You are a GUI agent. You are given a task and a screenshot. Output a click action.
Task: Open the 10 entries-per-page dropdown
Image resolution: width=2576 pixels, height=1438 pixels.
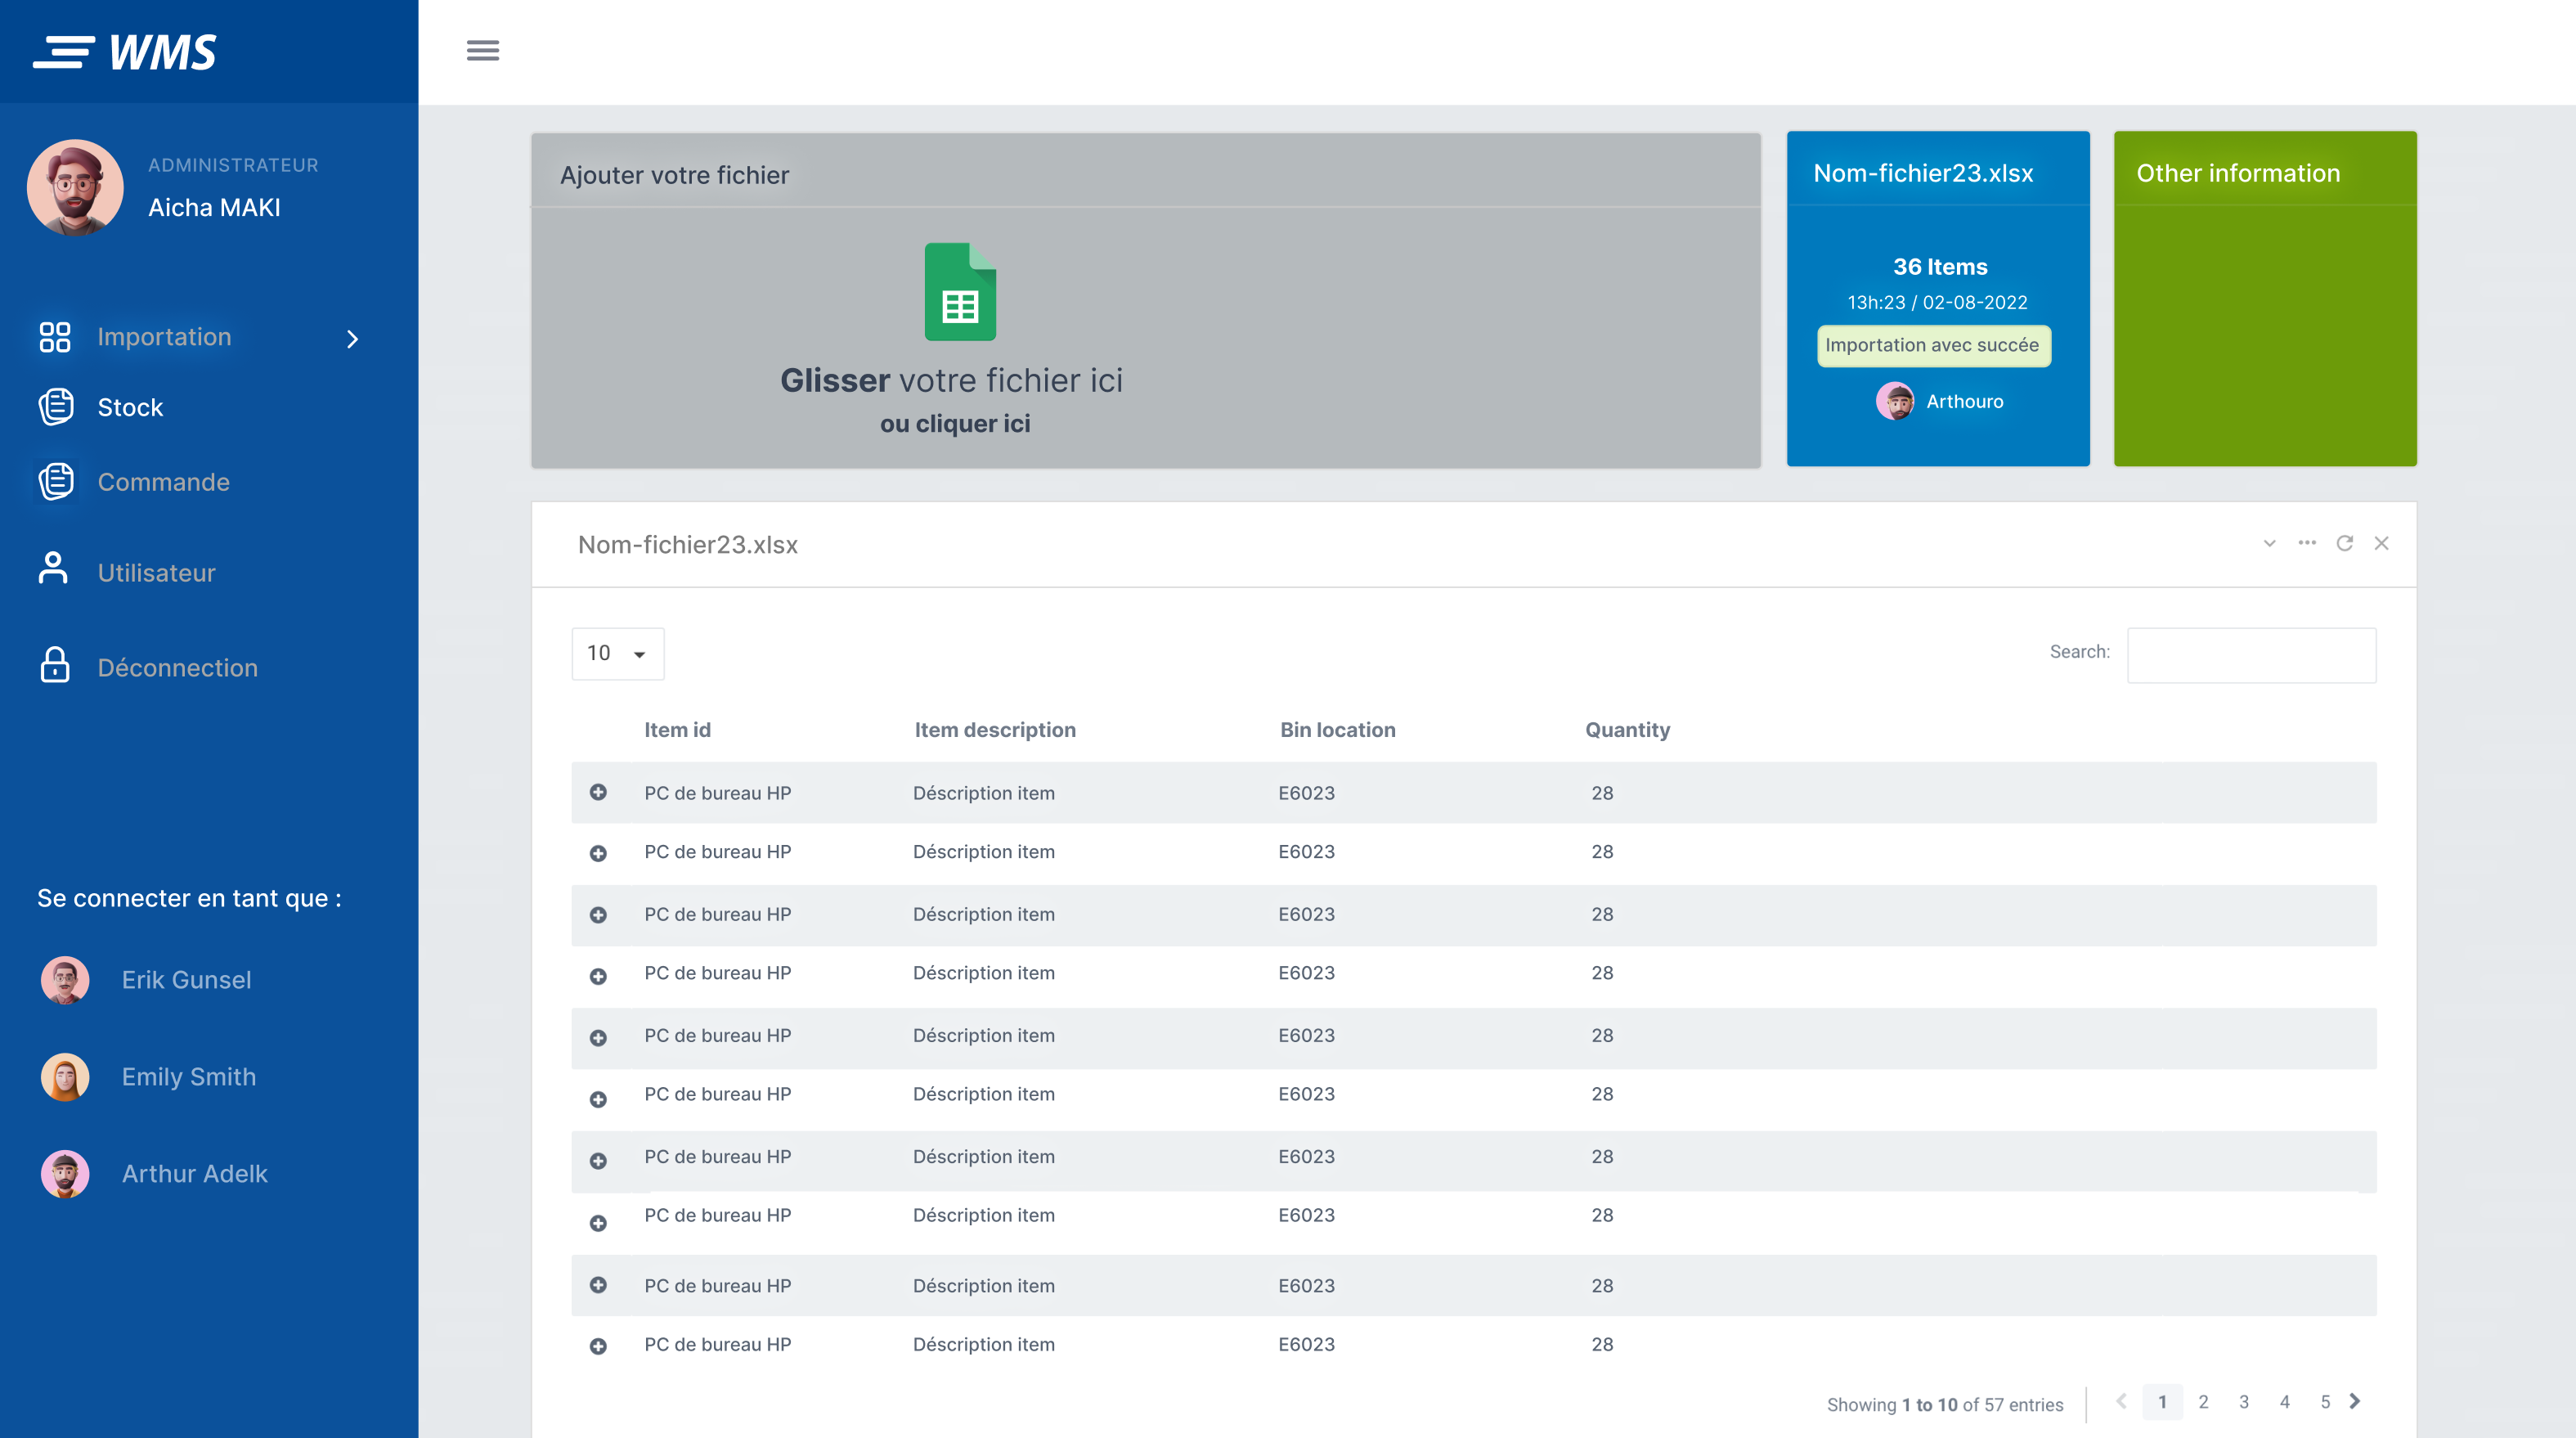pos(617,653)
